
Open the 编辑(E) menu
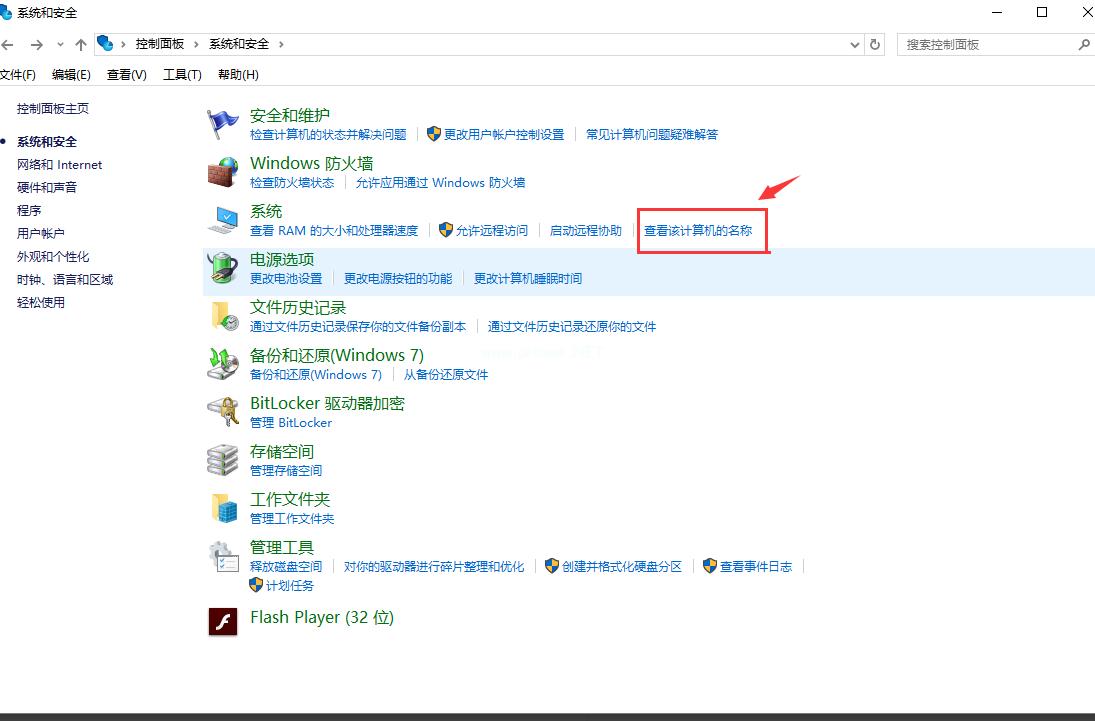71,75
